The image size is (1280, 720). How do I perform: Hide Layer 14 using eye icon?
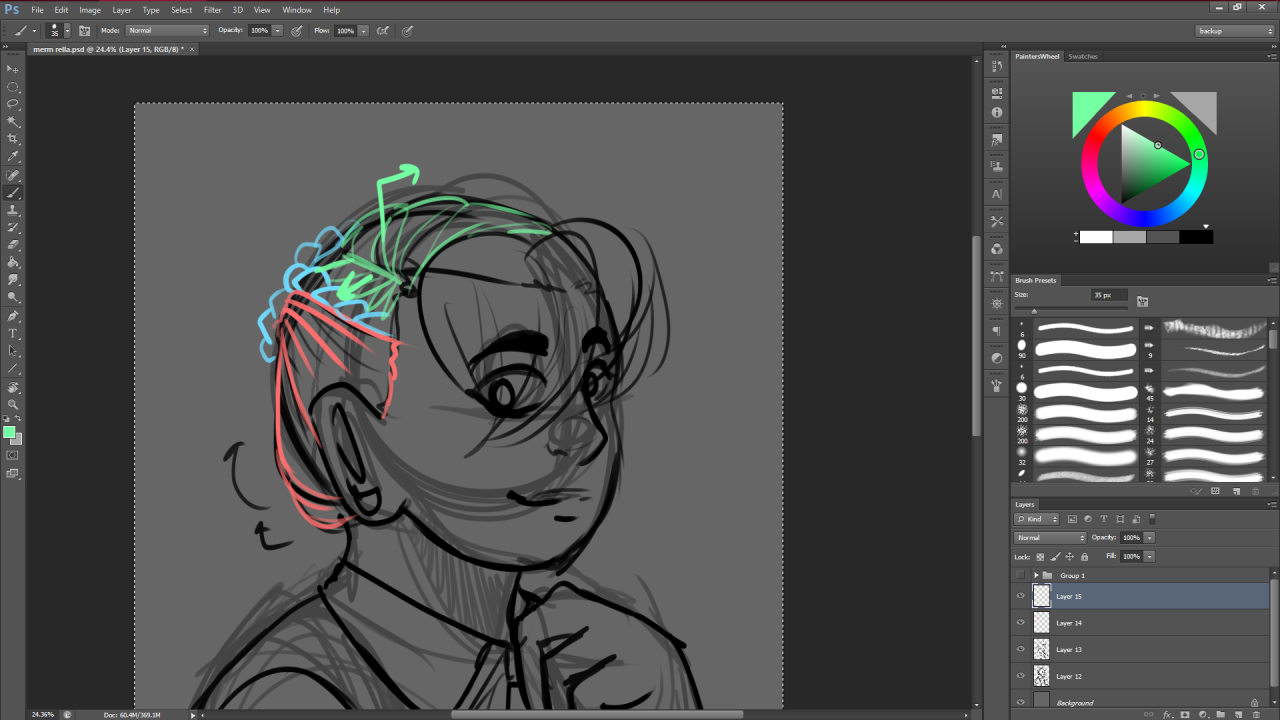1020,623
